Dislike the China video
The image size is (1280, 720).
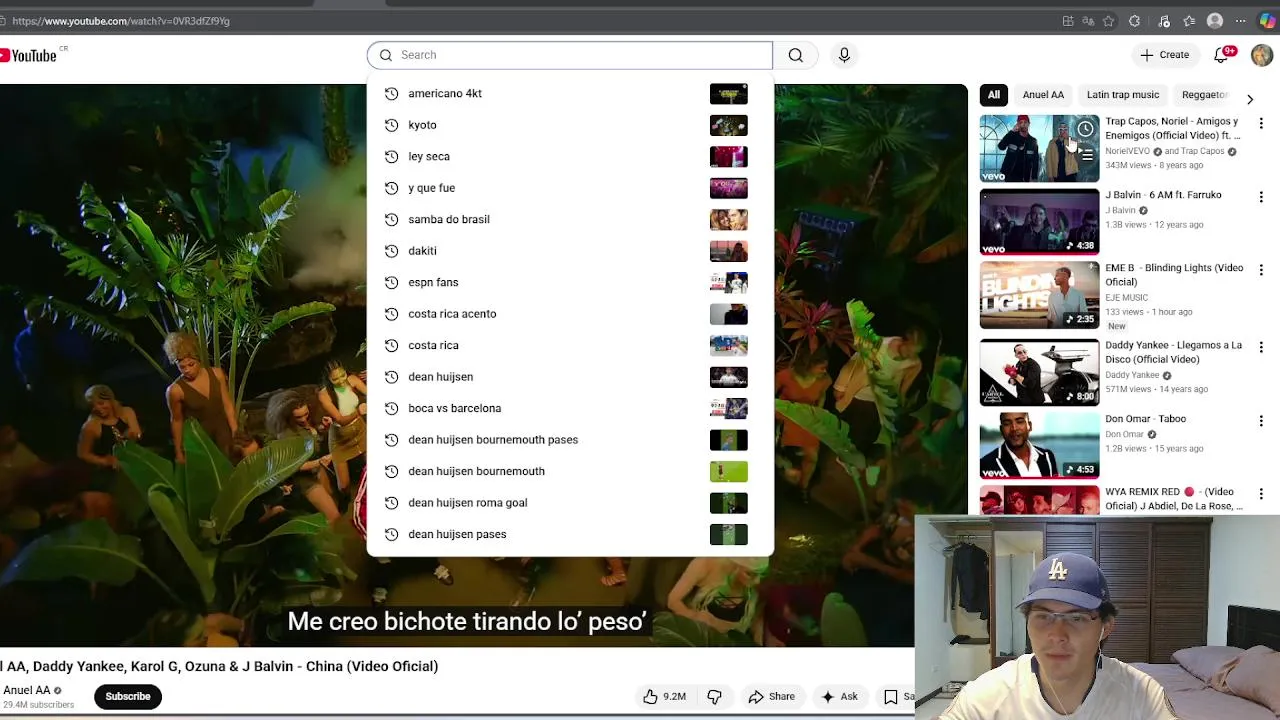pyautogui.click(x=714, y=696)
